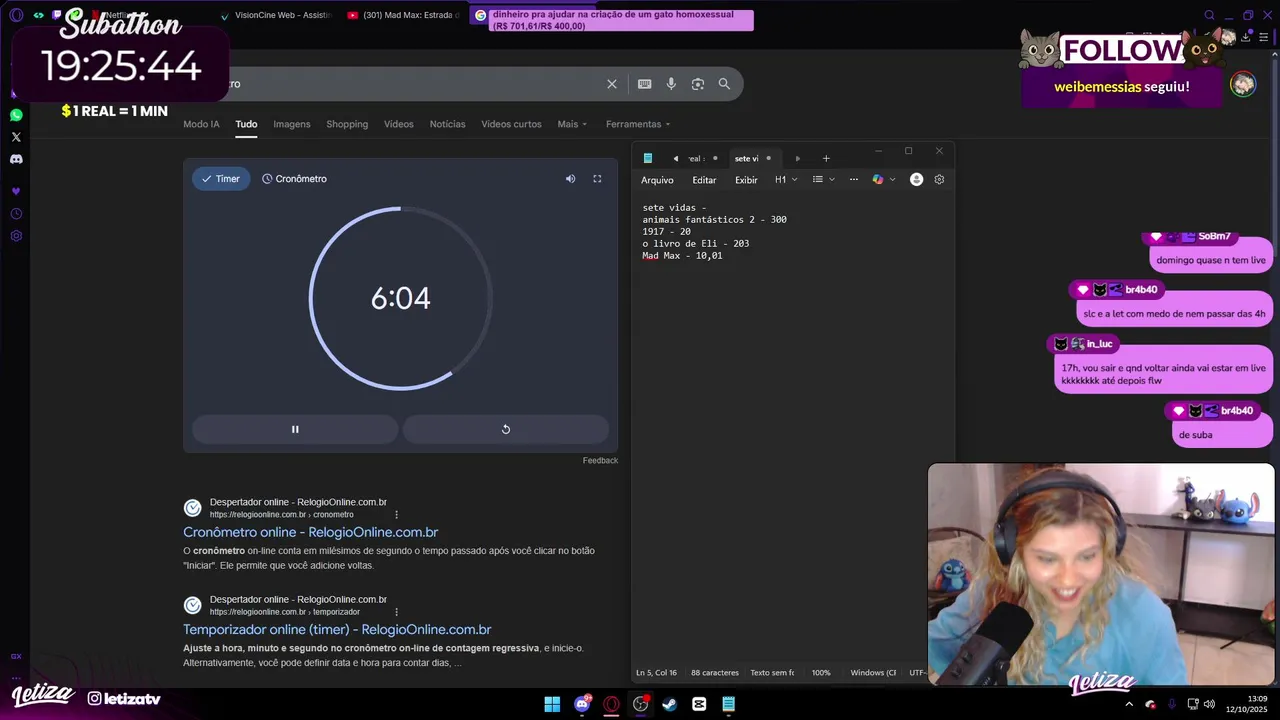Open WhatsApp in the browser sidebar
The width and height of the screenshot is (1280, 720).
coord(16,115)
